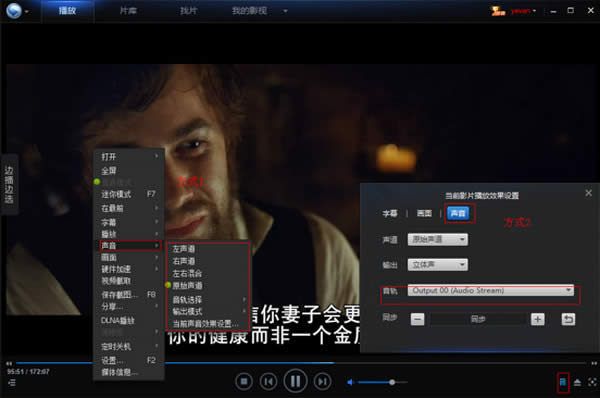The height and width of the screenshot is (398, 600).
Task: Increase audio sync with plus button
Action: [x=538, y=319]
